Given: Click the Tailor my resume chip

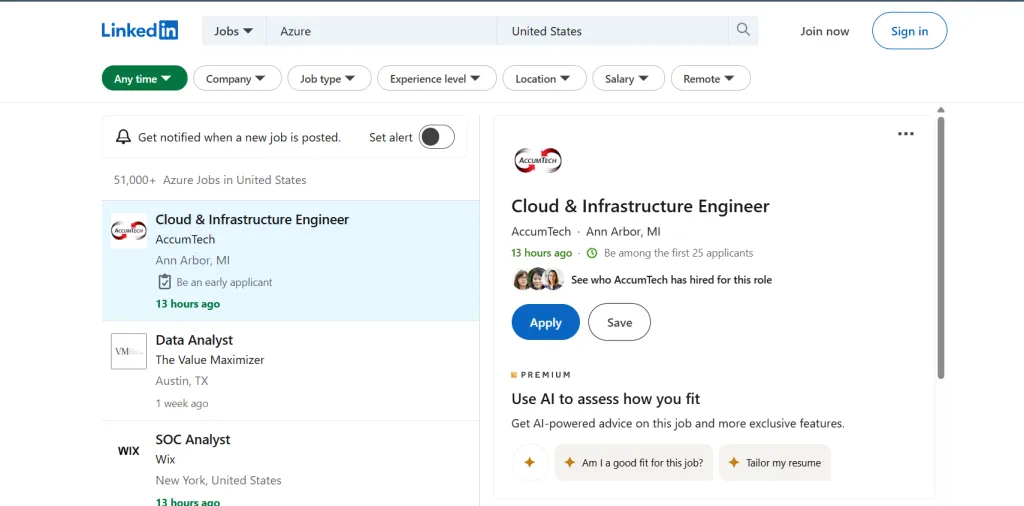Looking at the screenshot, I should [x=775, y=462].
